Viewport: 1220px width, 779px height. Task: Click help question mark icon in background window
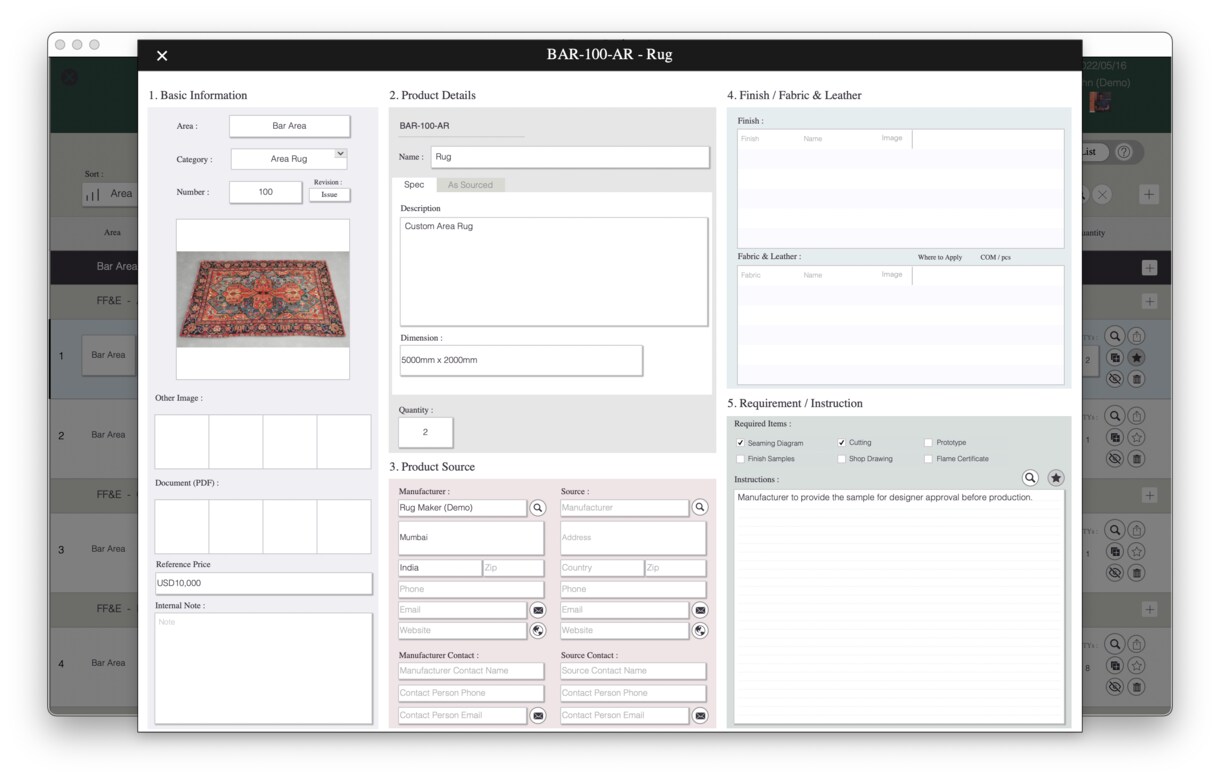(1124, 152)
